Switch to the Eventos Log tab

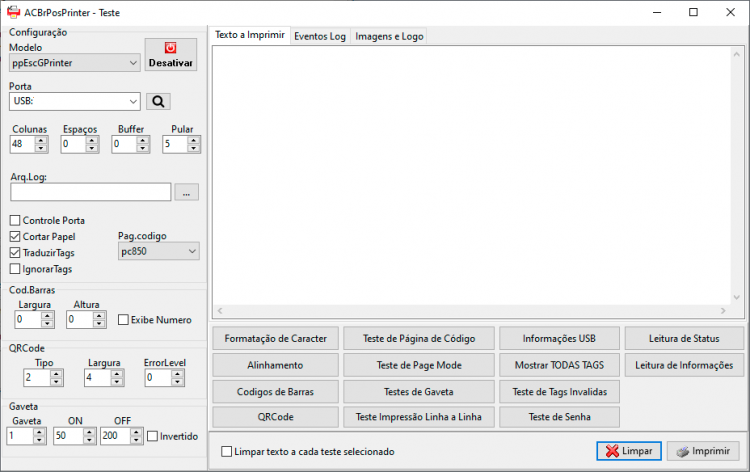tap(320, 36)
